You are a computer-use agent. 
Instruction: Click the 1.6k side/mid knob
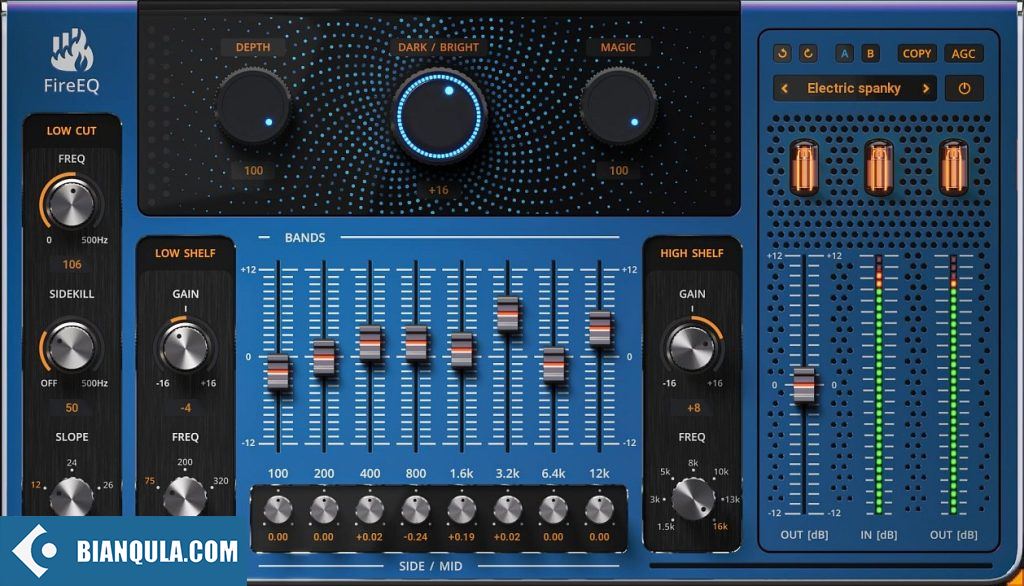(462, 510)
